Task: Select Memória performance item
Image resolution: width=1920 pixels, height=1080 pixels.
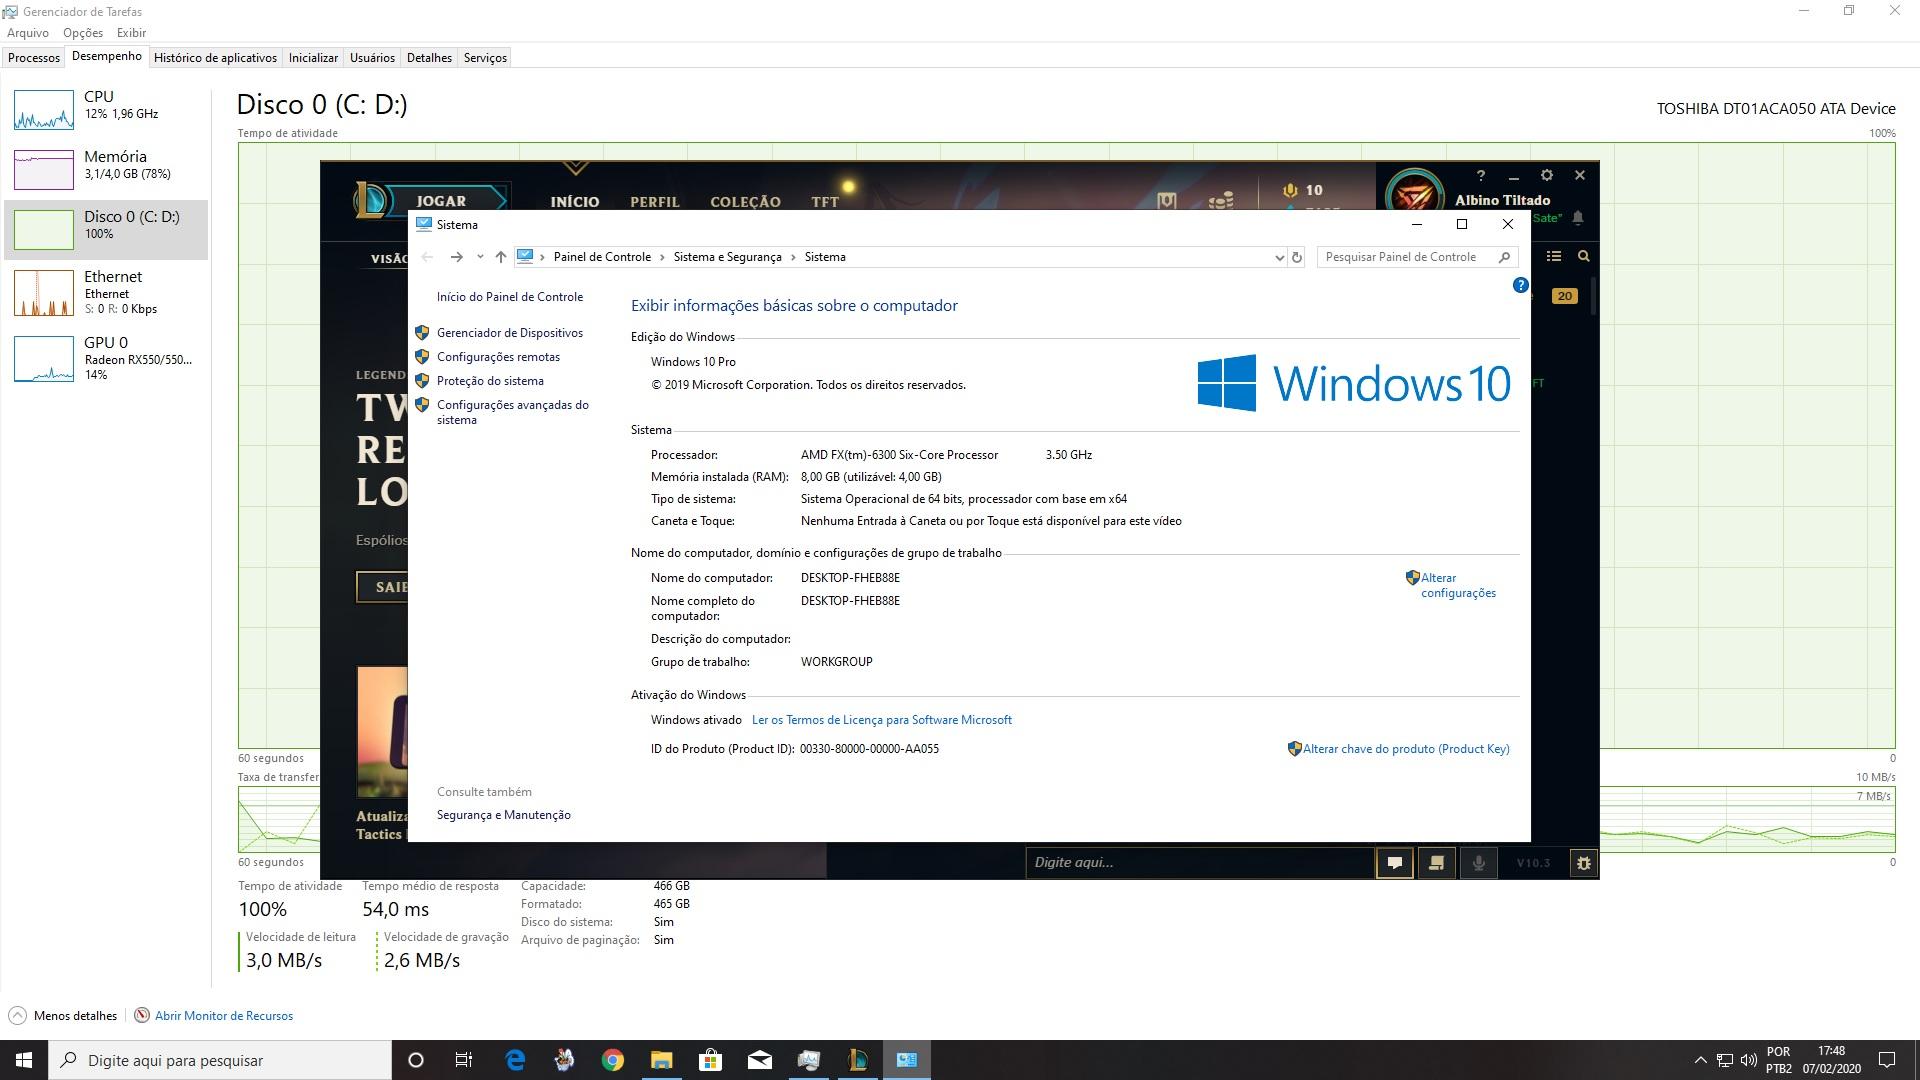Action: tap(106, 169)
